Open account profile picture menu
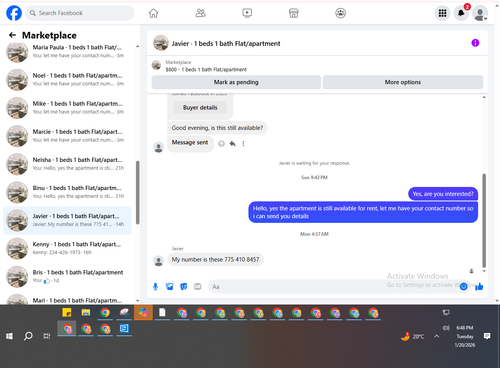Screen dimensions: 500x368 click(480, 13)
